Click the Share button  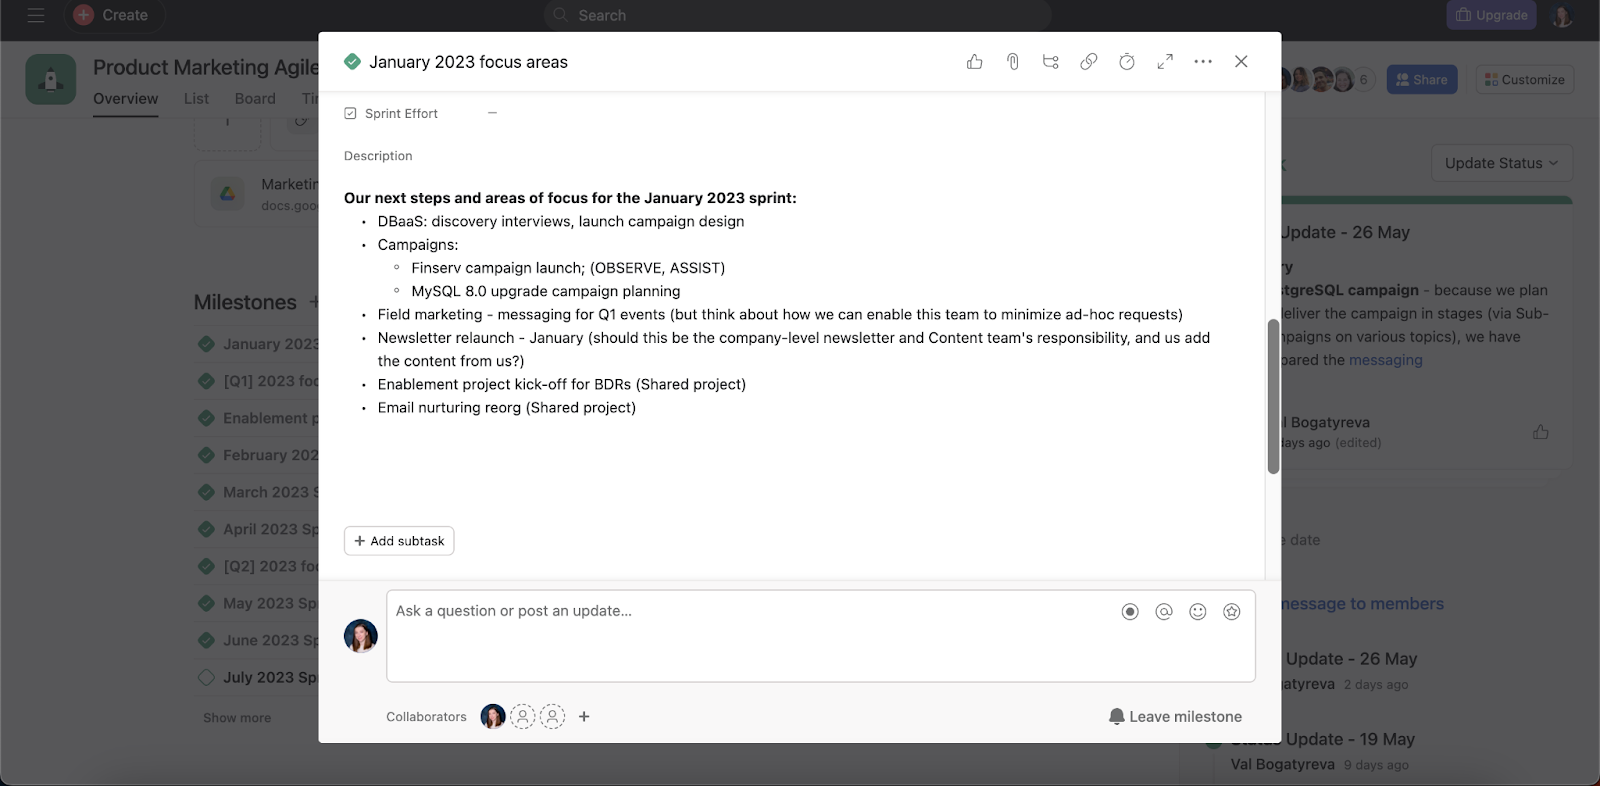pyautogui.click(x=1422, y=80)
